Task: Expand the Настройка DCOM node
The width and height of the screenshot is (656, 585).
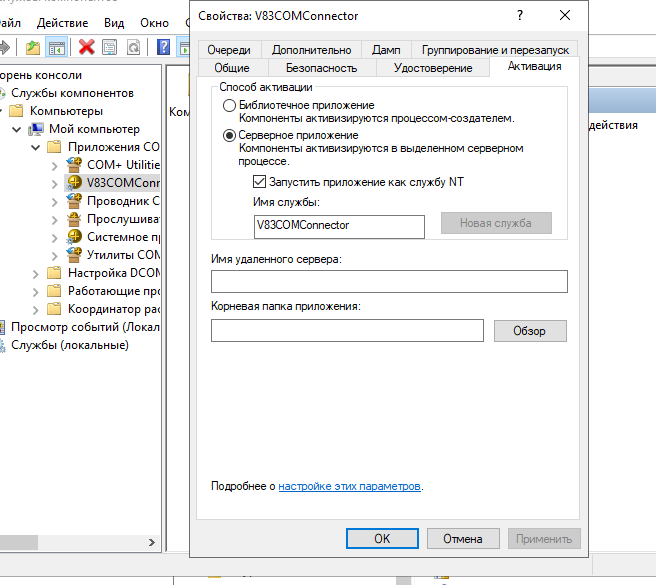Action: [x=36, y=274]
